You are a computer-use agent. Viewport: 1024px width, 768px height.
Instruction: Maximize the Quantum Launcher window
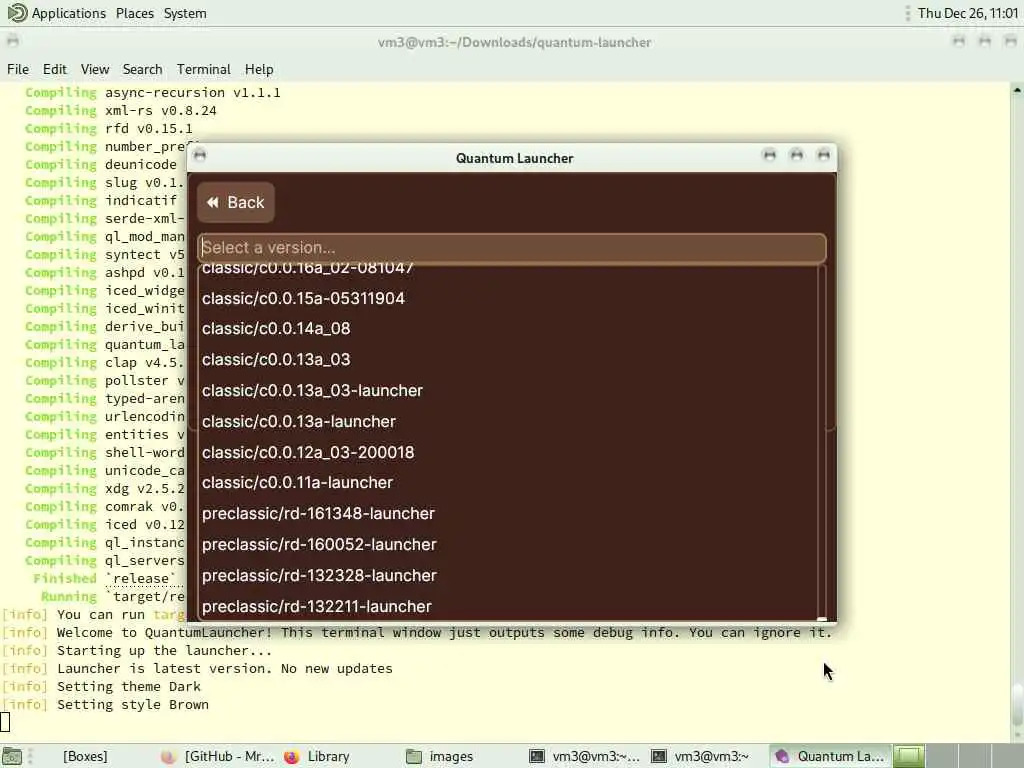(x=796, y=155)
